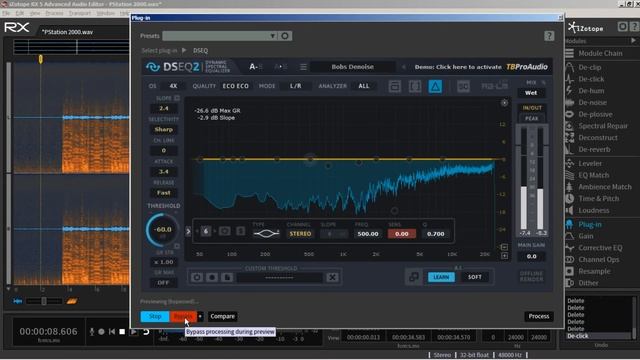Image resolution: width=640 pixels, height=360 pixels.
Task: Change the MODE L/R setting
Action: point(296,86)
